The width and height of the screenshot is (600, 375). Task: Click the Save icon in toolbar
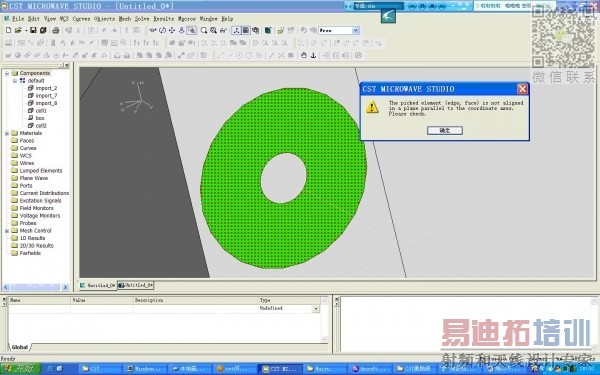[x=33, y=30]
